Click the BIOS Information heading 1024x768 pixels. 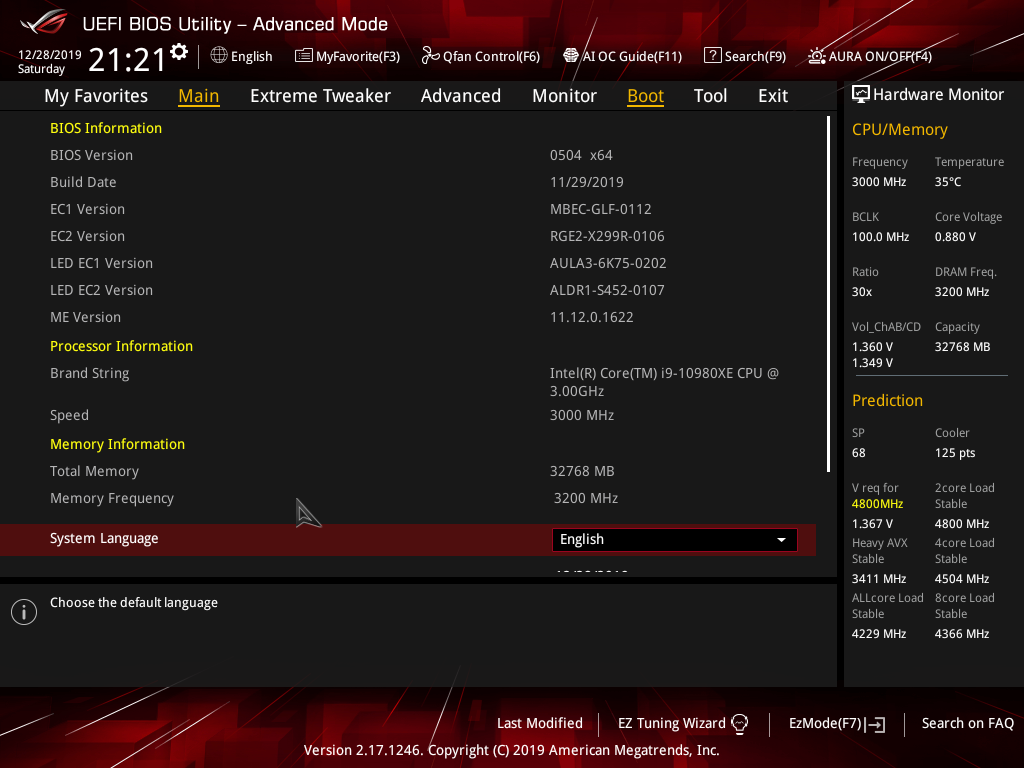pyautogui.click(x=106, y=129)
